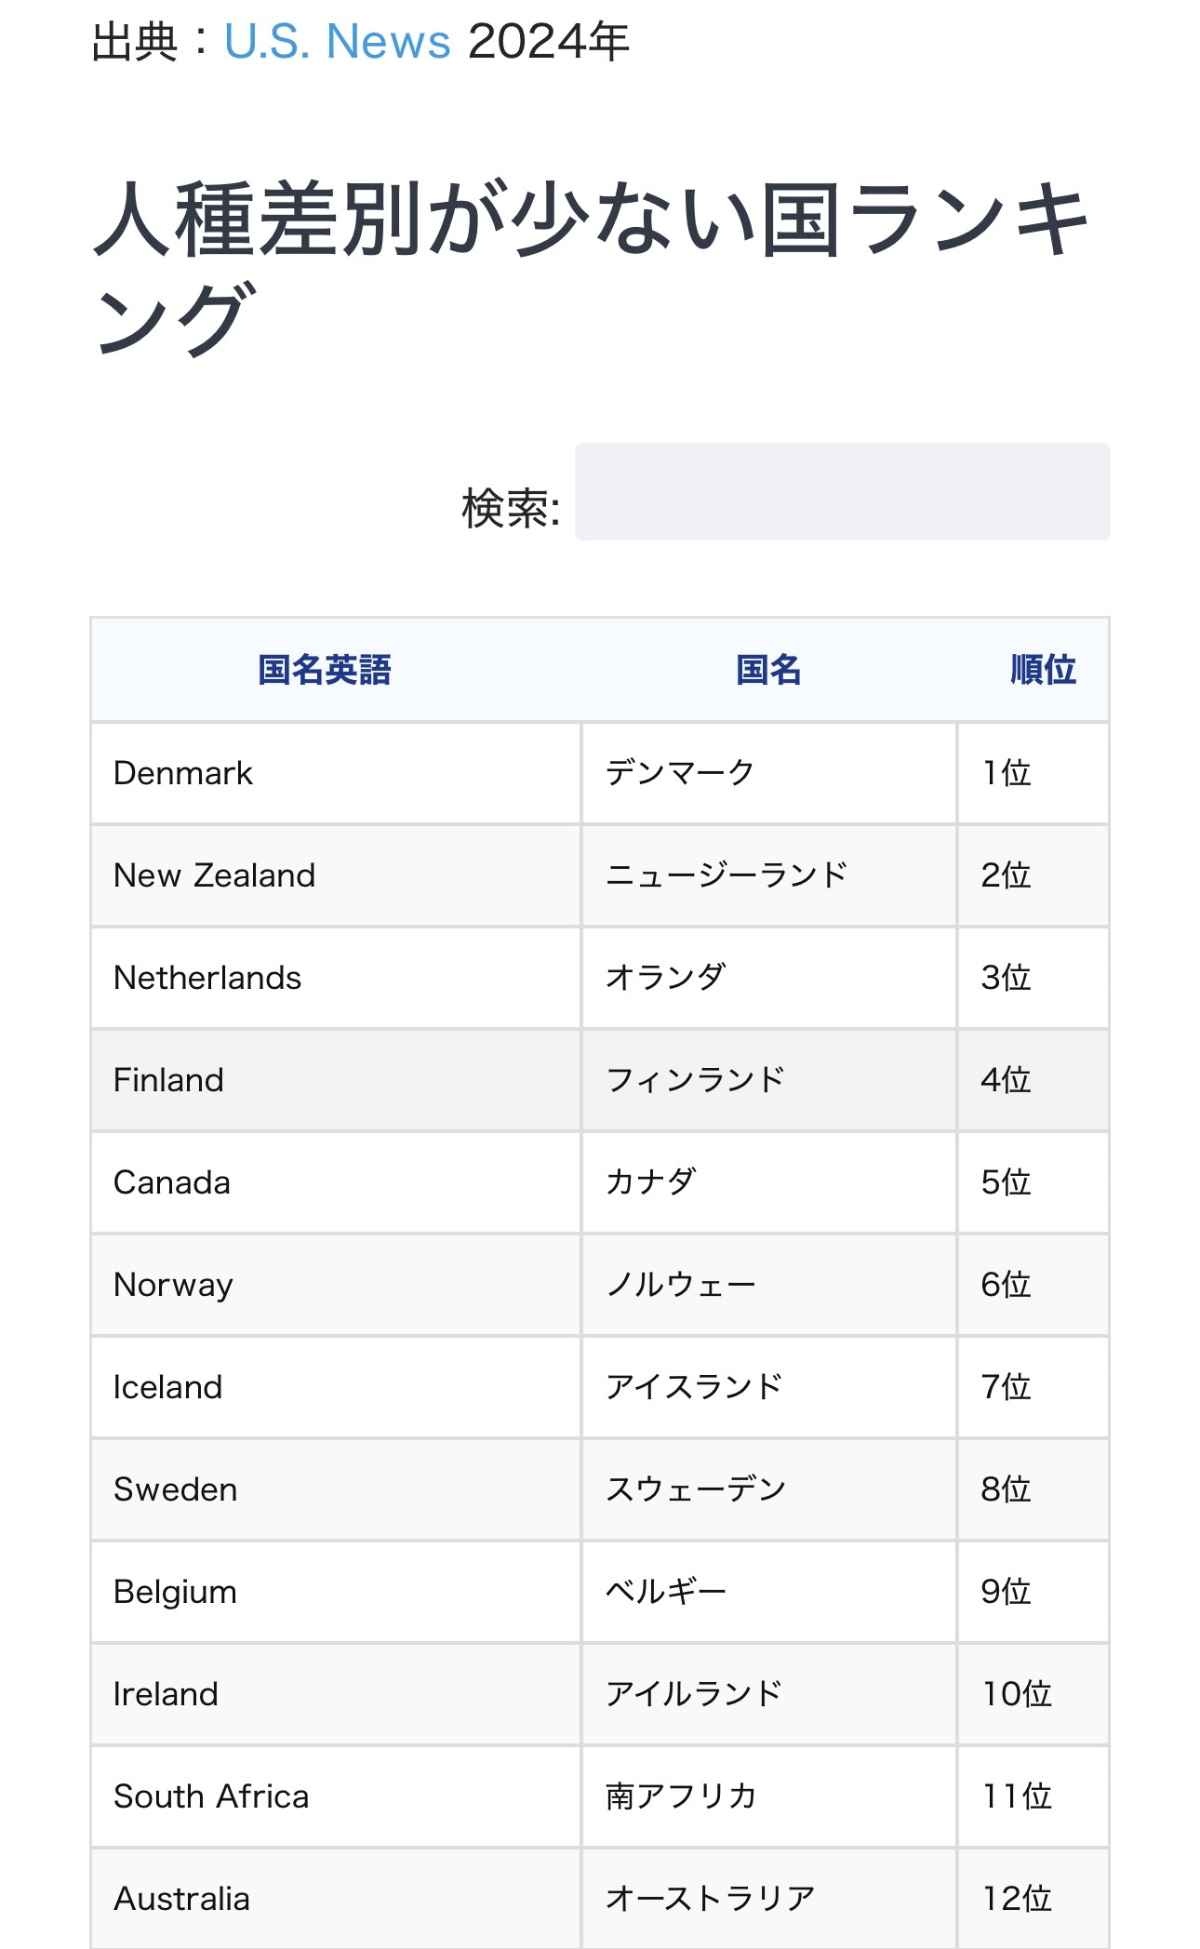The width and height of the screenshot is (1200, 1949).
Task: Sort by the 国名 column header
Action: pyautogui.click(x=768, y=669)
